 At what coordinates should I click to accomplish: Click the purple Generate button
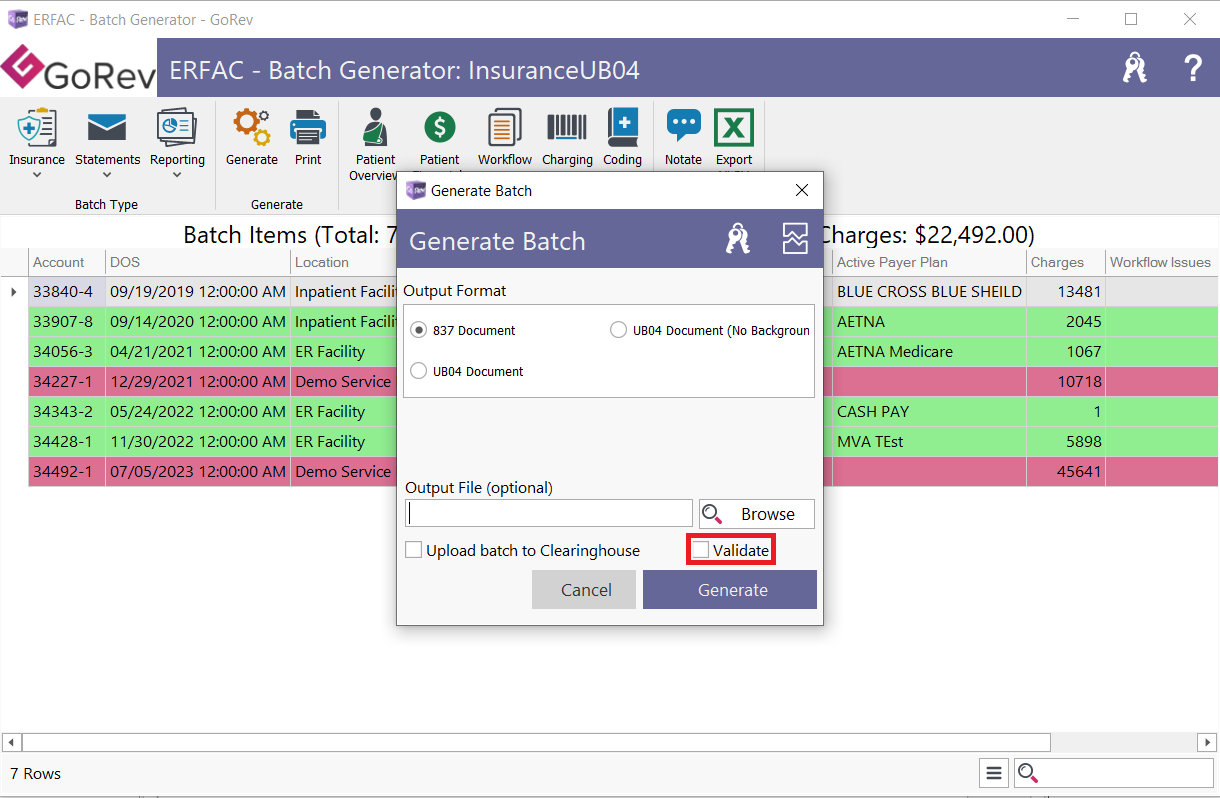[x=730, y=590]
